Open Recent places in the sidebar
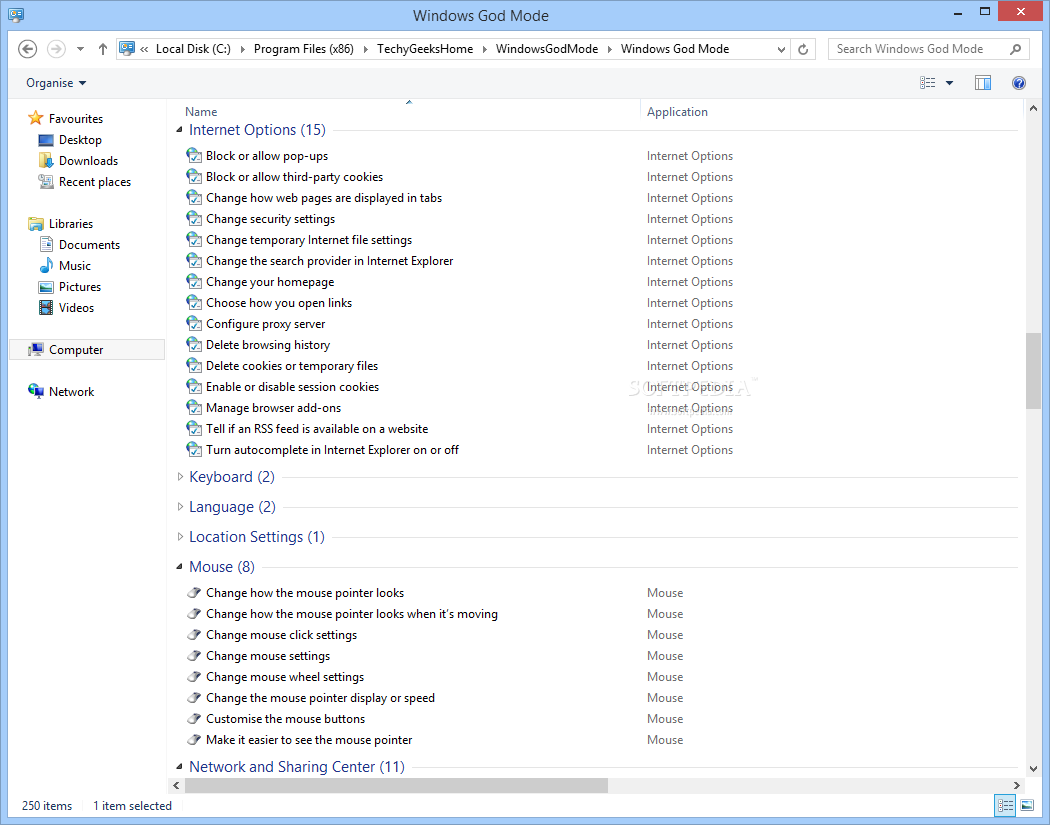Image resolution: width=1050 pixels, height=825 pixels. click(95, 182)
